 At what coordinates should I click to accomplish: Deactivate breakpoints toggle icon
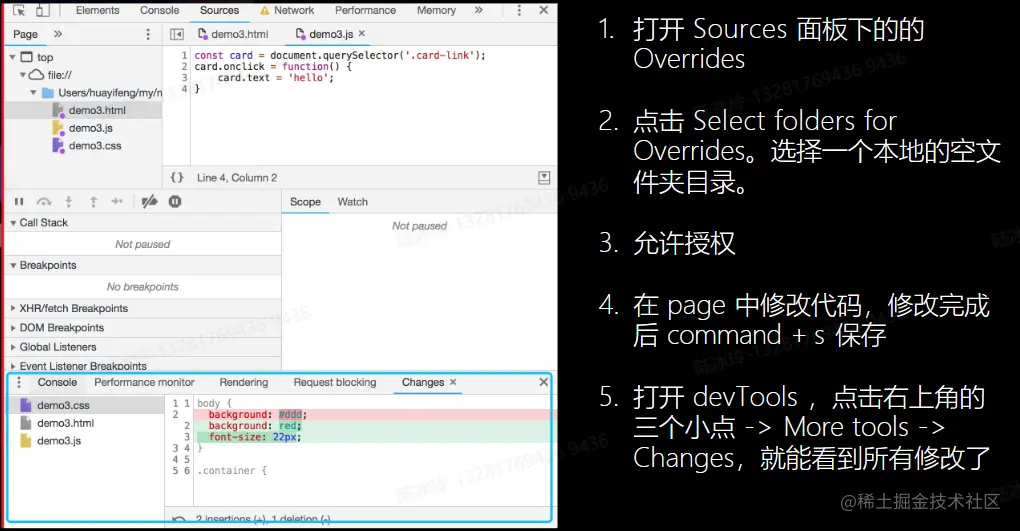click(150, 202)
